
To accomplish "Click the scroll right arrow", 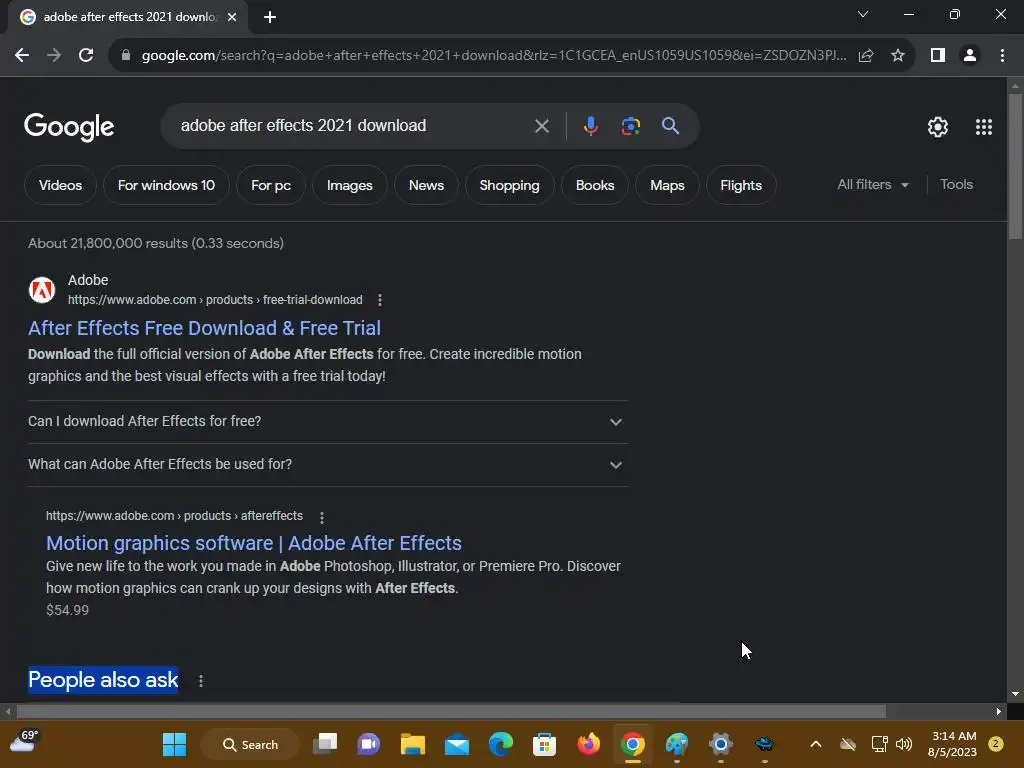I will (999, 711).
